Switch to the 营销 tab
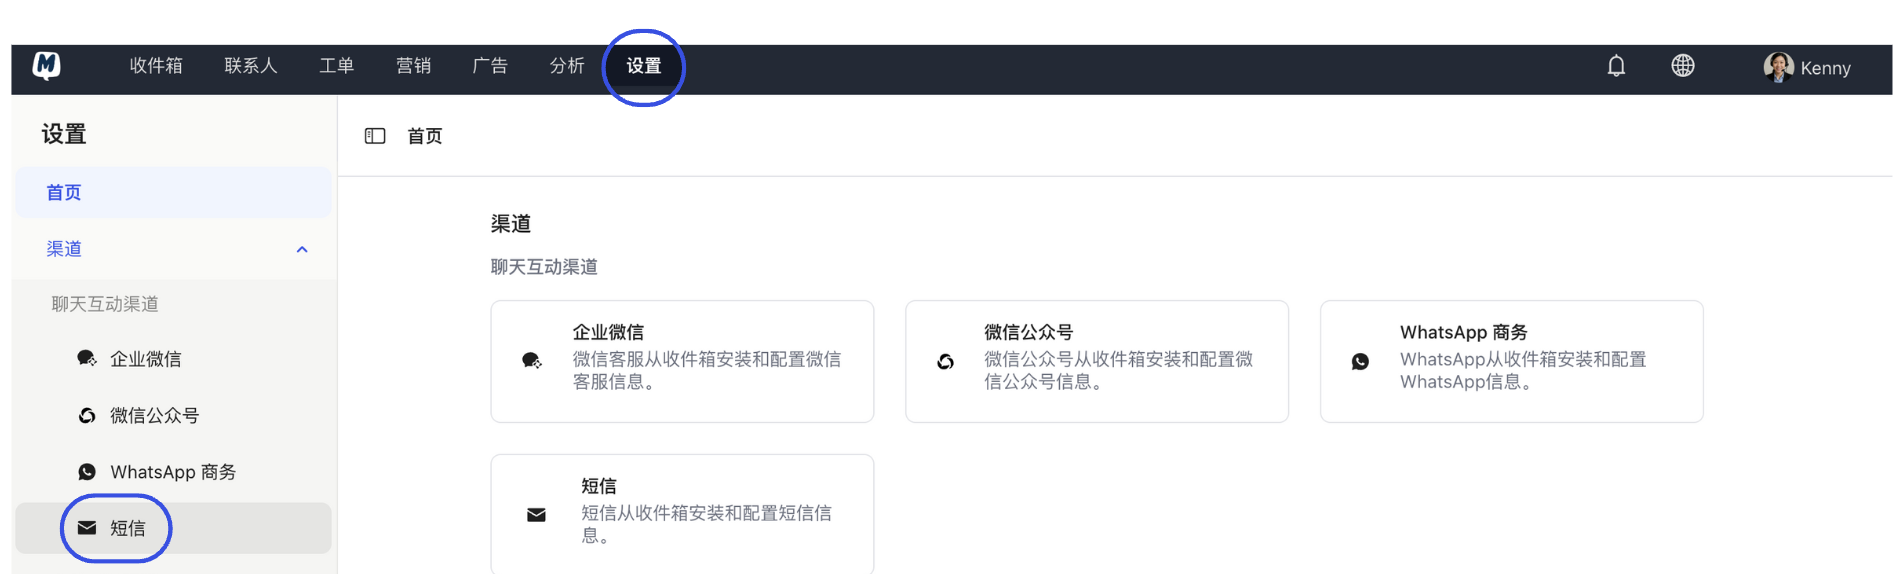 (413, 66)
